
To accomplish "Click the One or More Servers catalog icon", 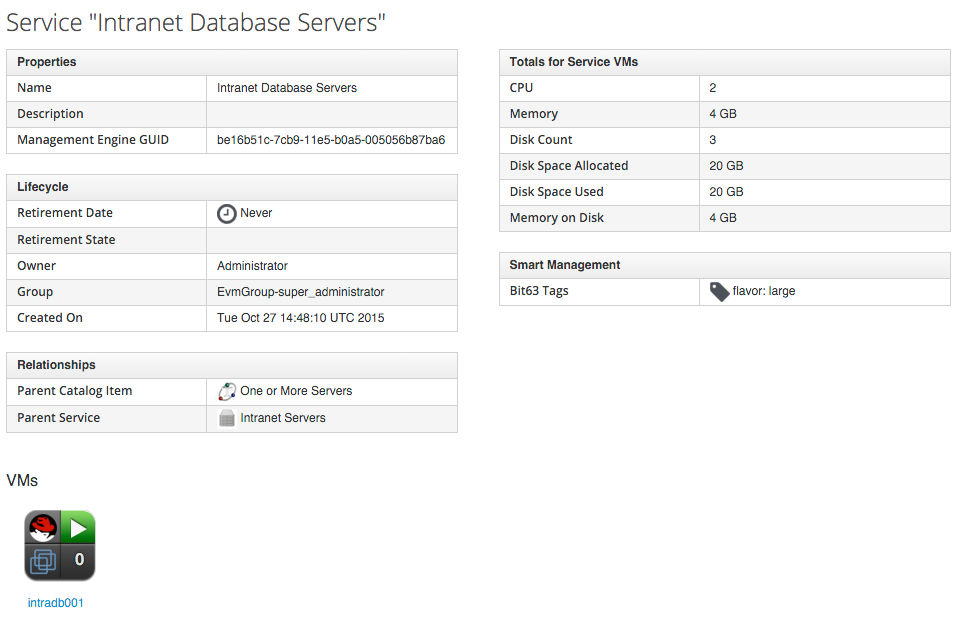I will pos(227,391).
